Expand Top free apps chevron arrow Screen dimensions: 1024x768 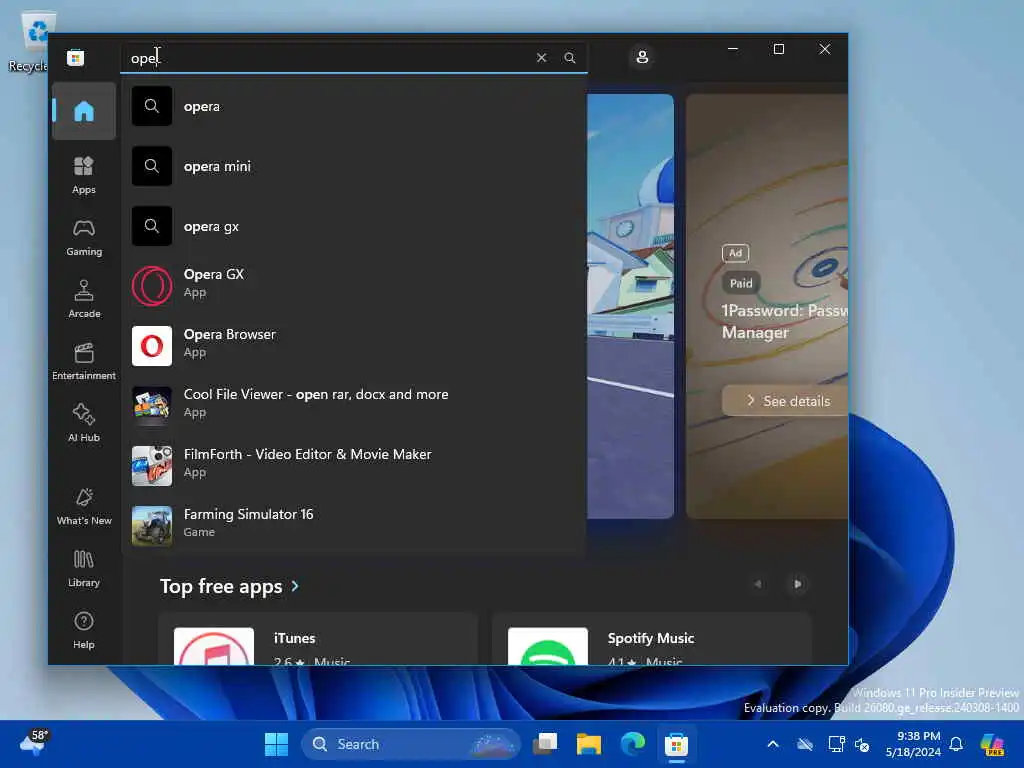295,586
